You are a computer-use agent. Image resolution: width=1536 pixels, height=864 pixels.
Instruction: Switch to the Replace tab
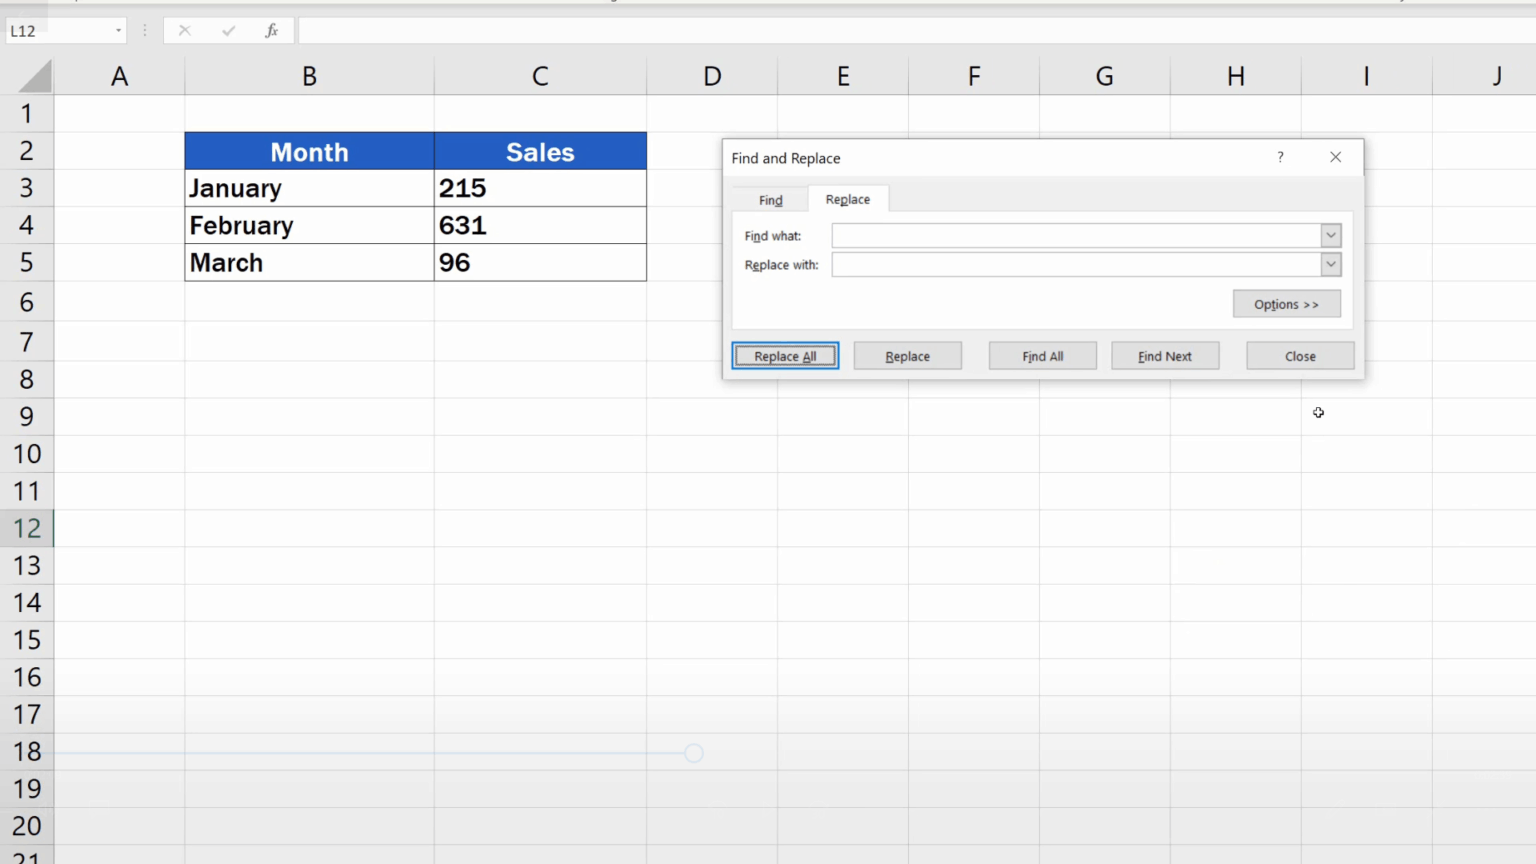click(847, 199)
